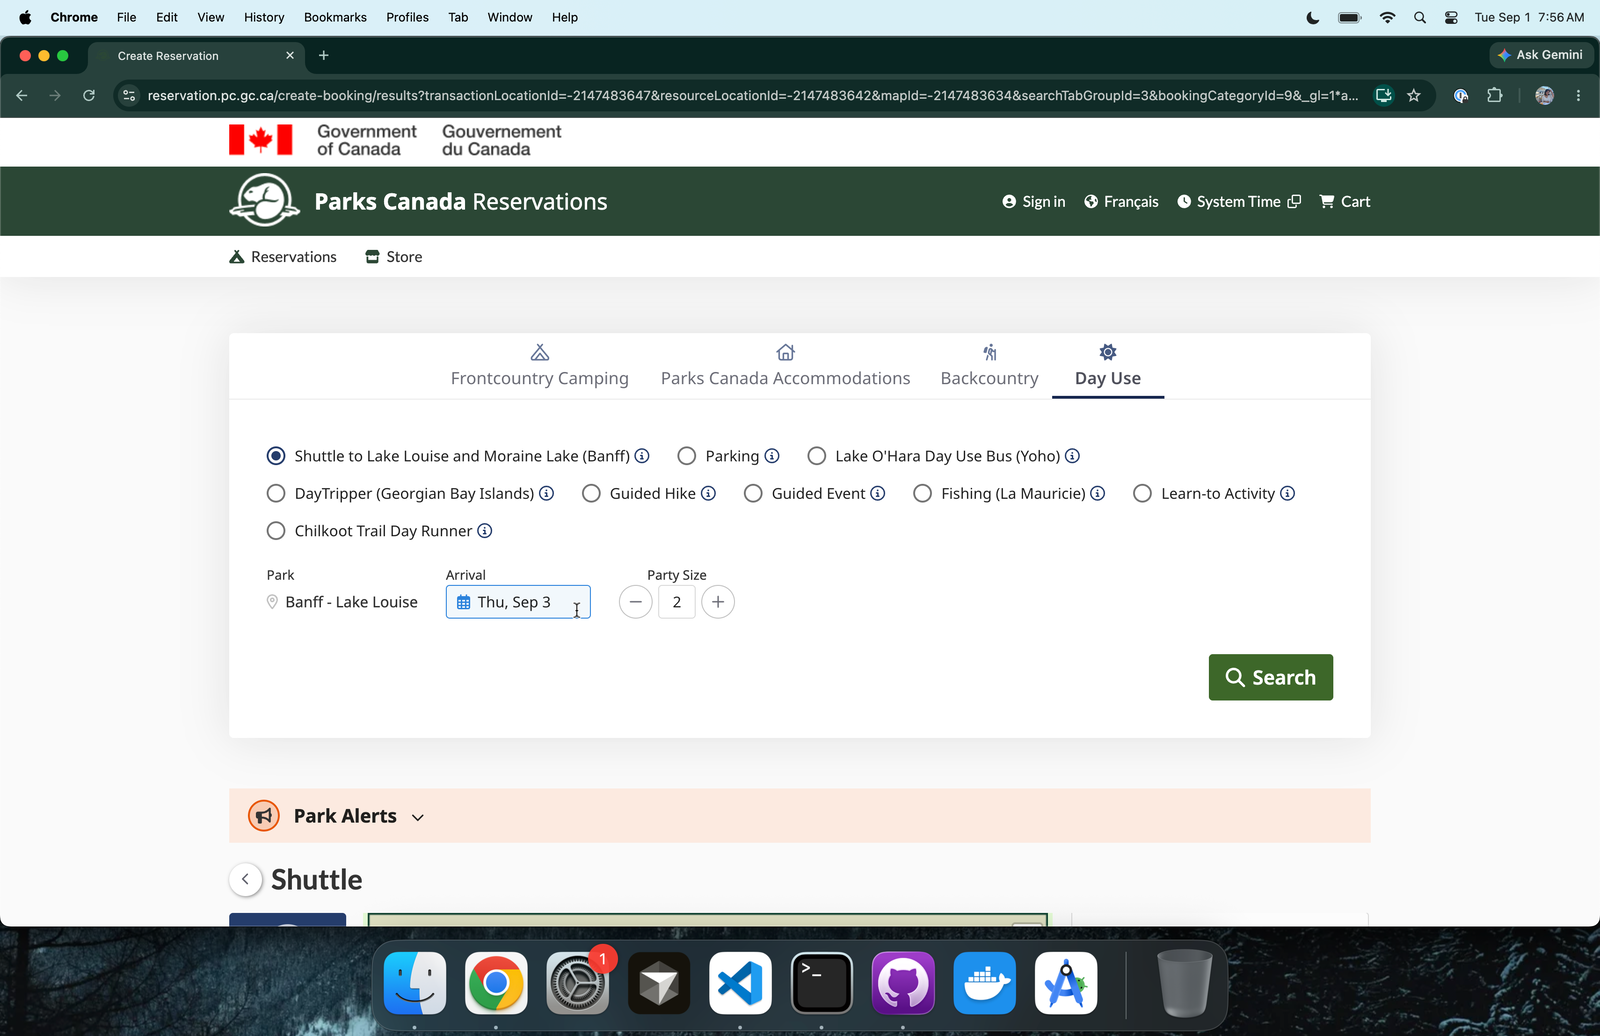Switch to Frontcountry Camping tab
Image resolution: width=1600 pixels, height=1036 pixels.
(540, 366)
